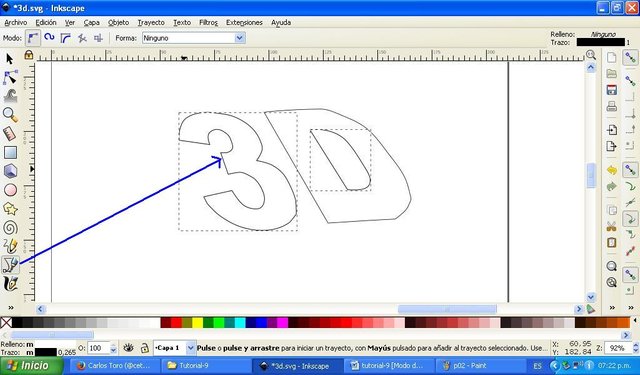Image resolution: width=640 pixels, height=375 pixels.
Task: Select the Star polygon tool
Action: 10,209
